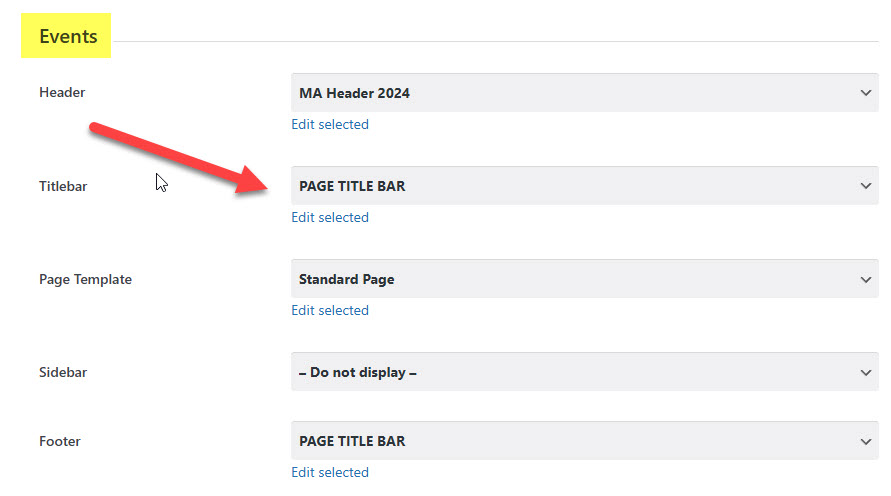Follow Edit selected link under Page Template

pyautogui.click(x=330, y=311)
